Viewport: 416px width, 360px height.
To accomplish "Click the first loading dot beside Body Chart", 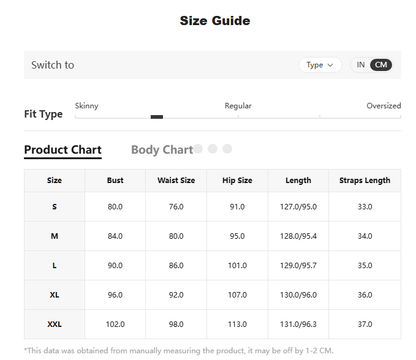I will 198,149.
